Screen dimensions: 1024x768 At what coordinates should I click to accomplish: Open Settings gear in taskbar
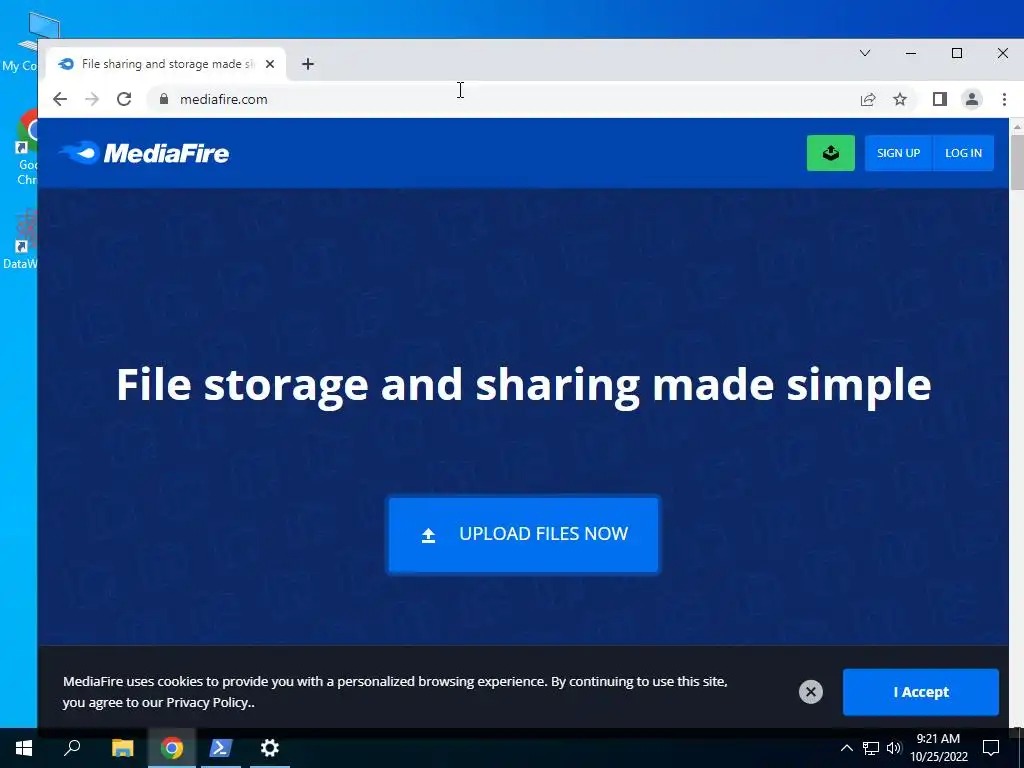point(270,748)
